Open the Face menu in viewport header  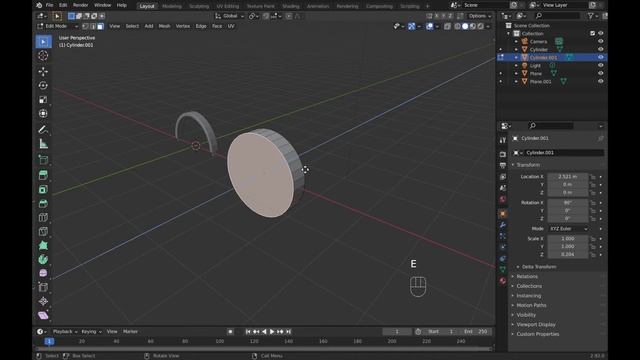tap(217, 26)
